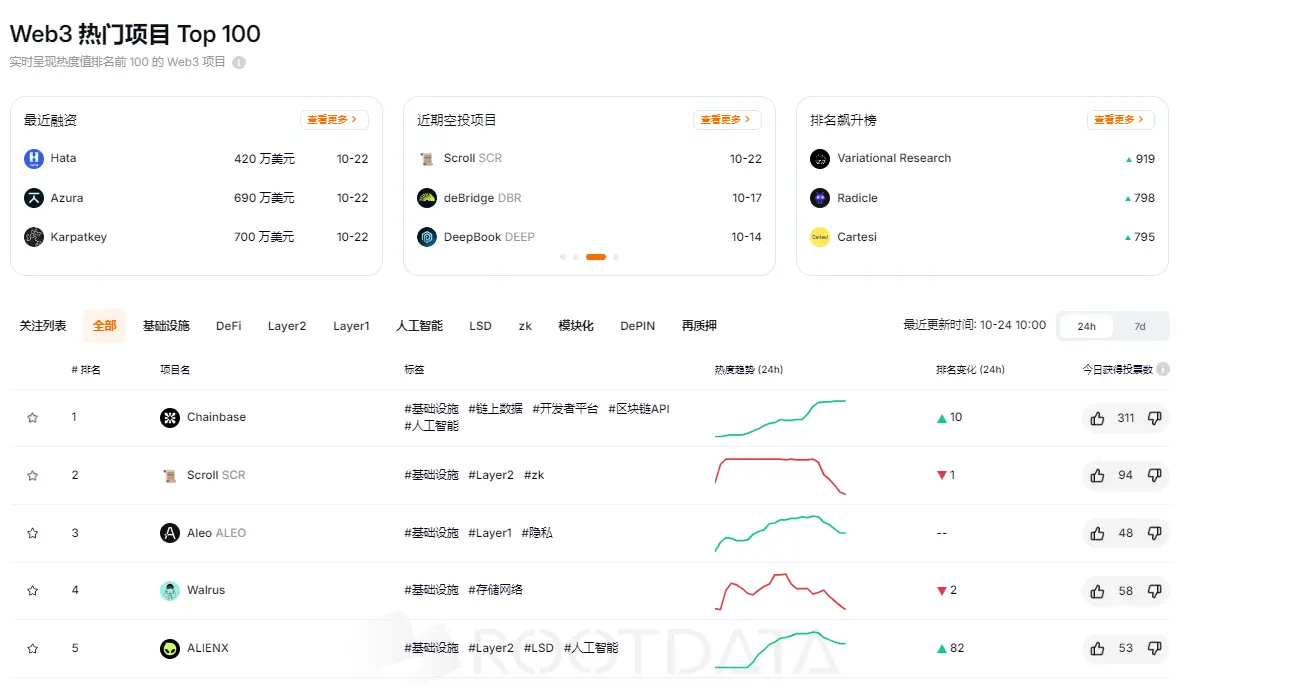
Task: Click the info icon next to 今日获得投票数
Action: [x=1163, y=369]
